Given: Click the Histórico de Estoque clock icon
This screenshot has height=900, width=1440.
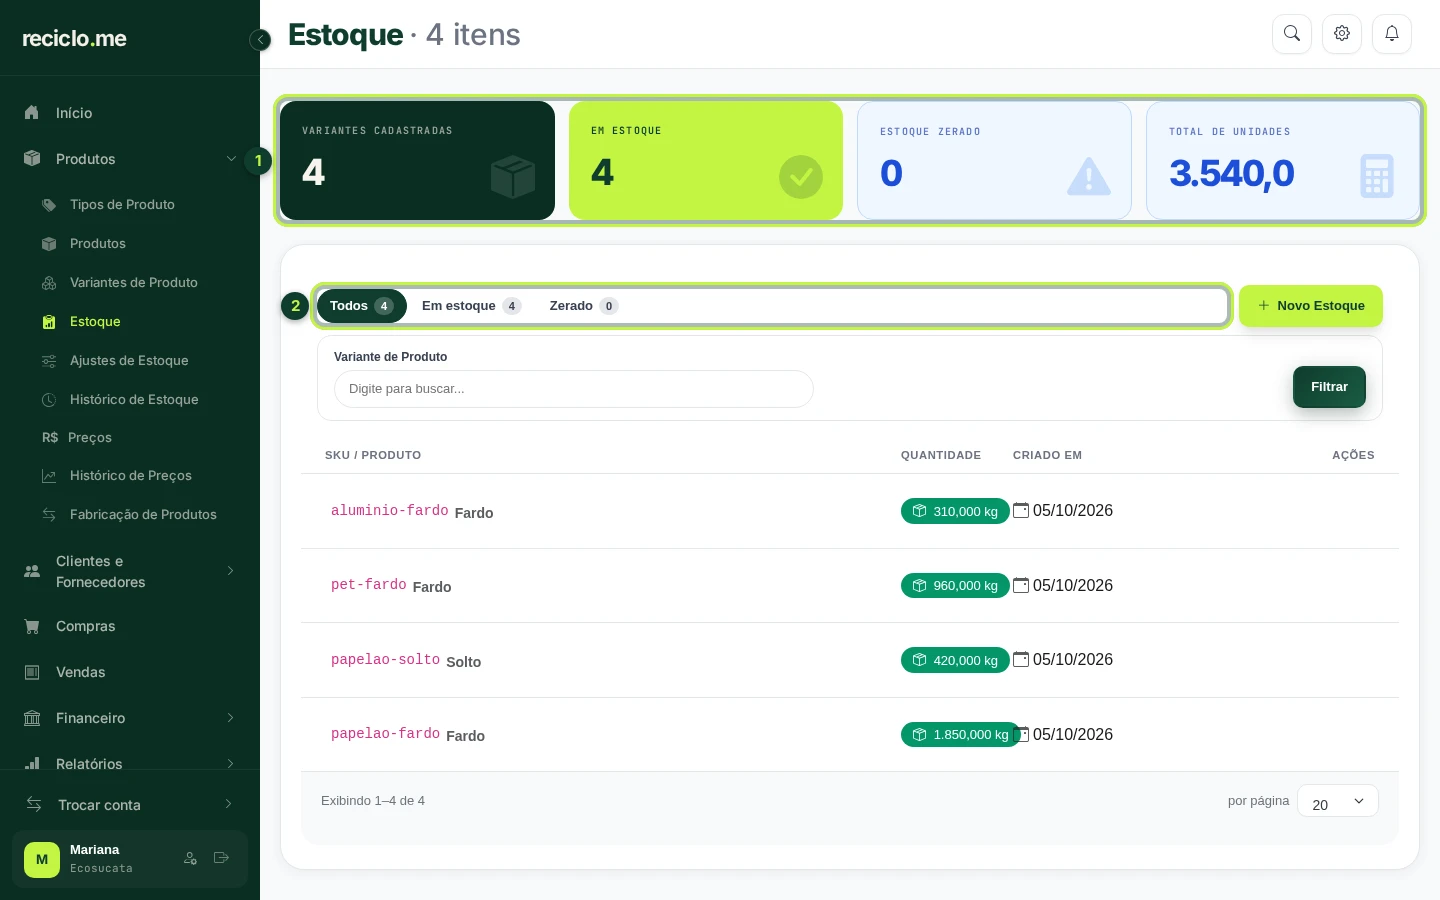Looking at the screenshot, I should [49, 400].
